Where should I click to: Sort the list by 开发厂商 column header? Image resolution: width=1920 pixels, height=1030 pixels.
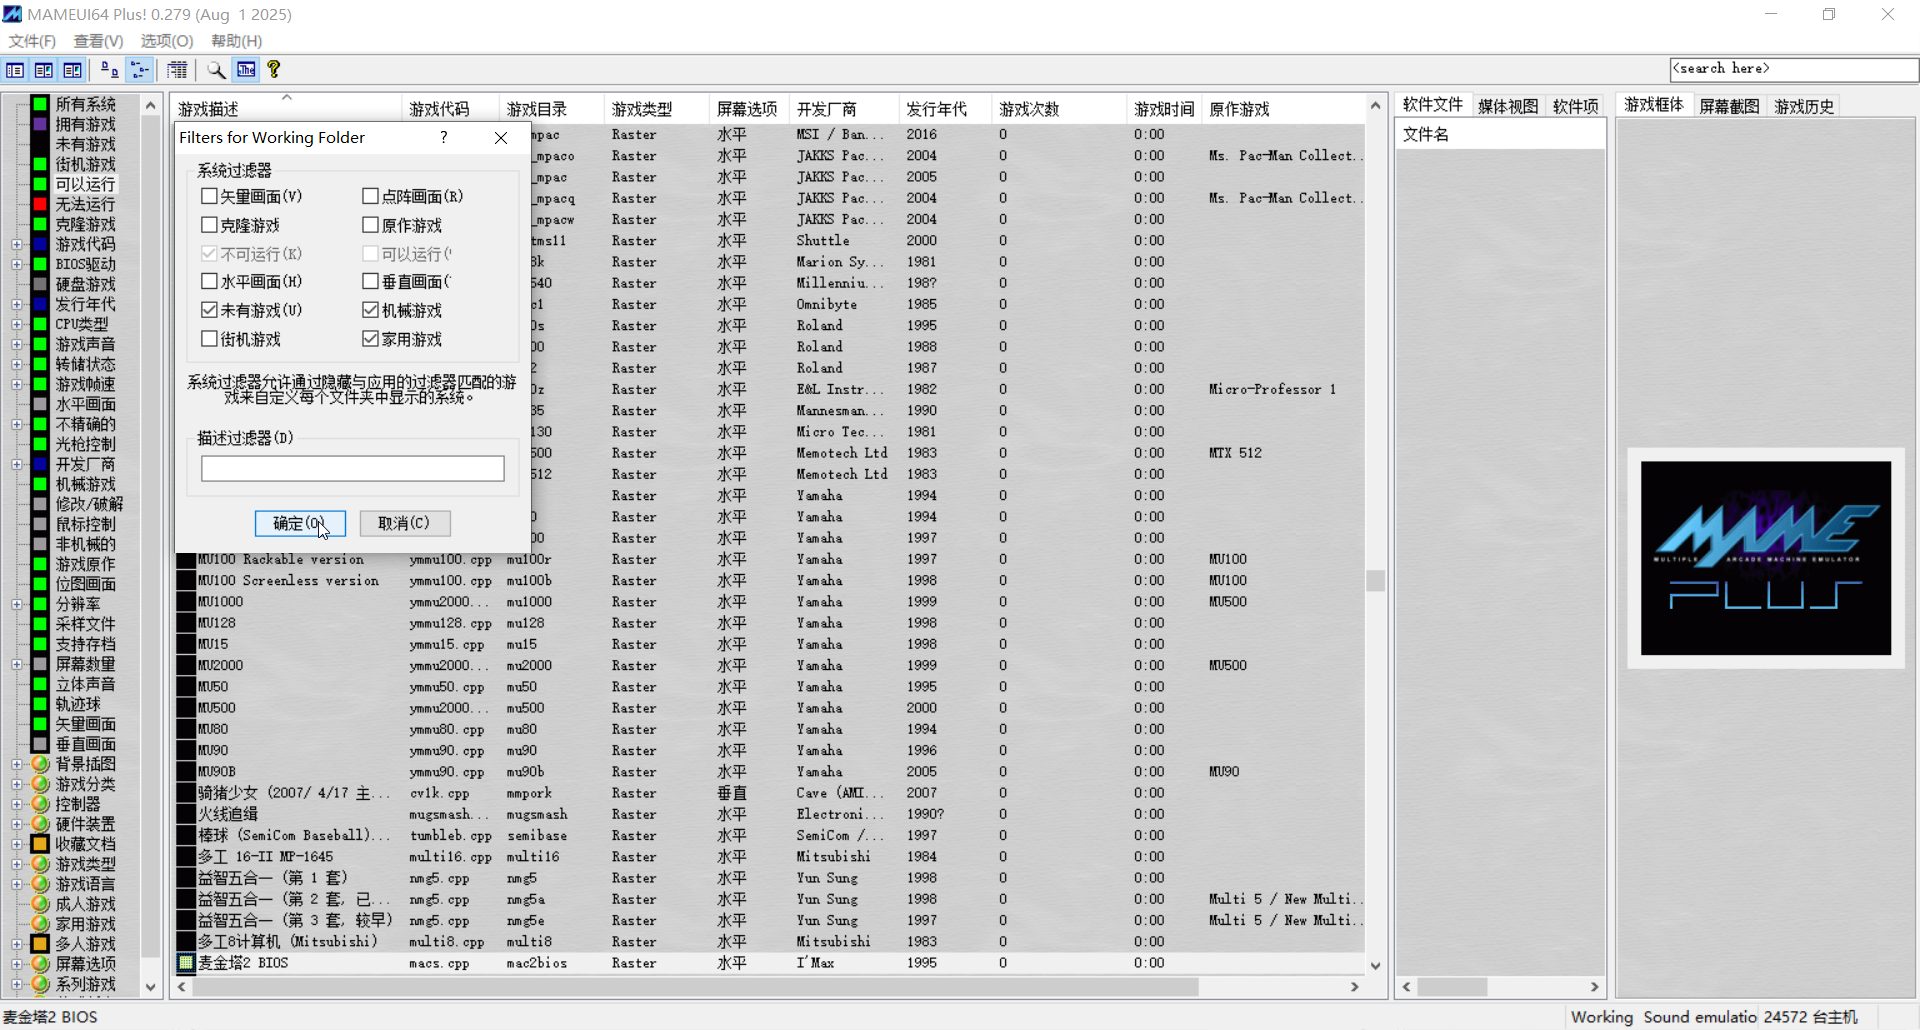(843, 109)
